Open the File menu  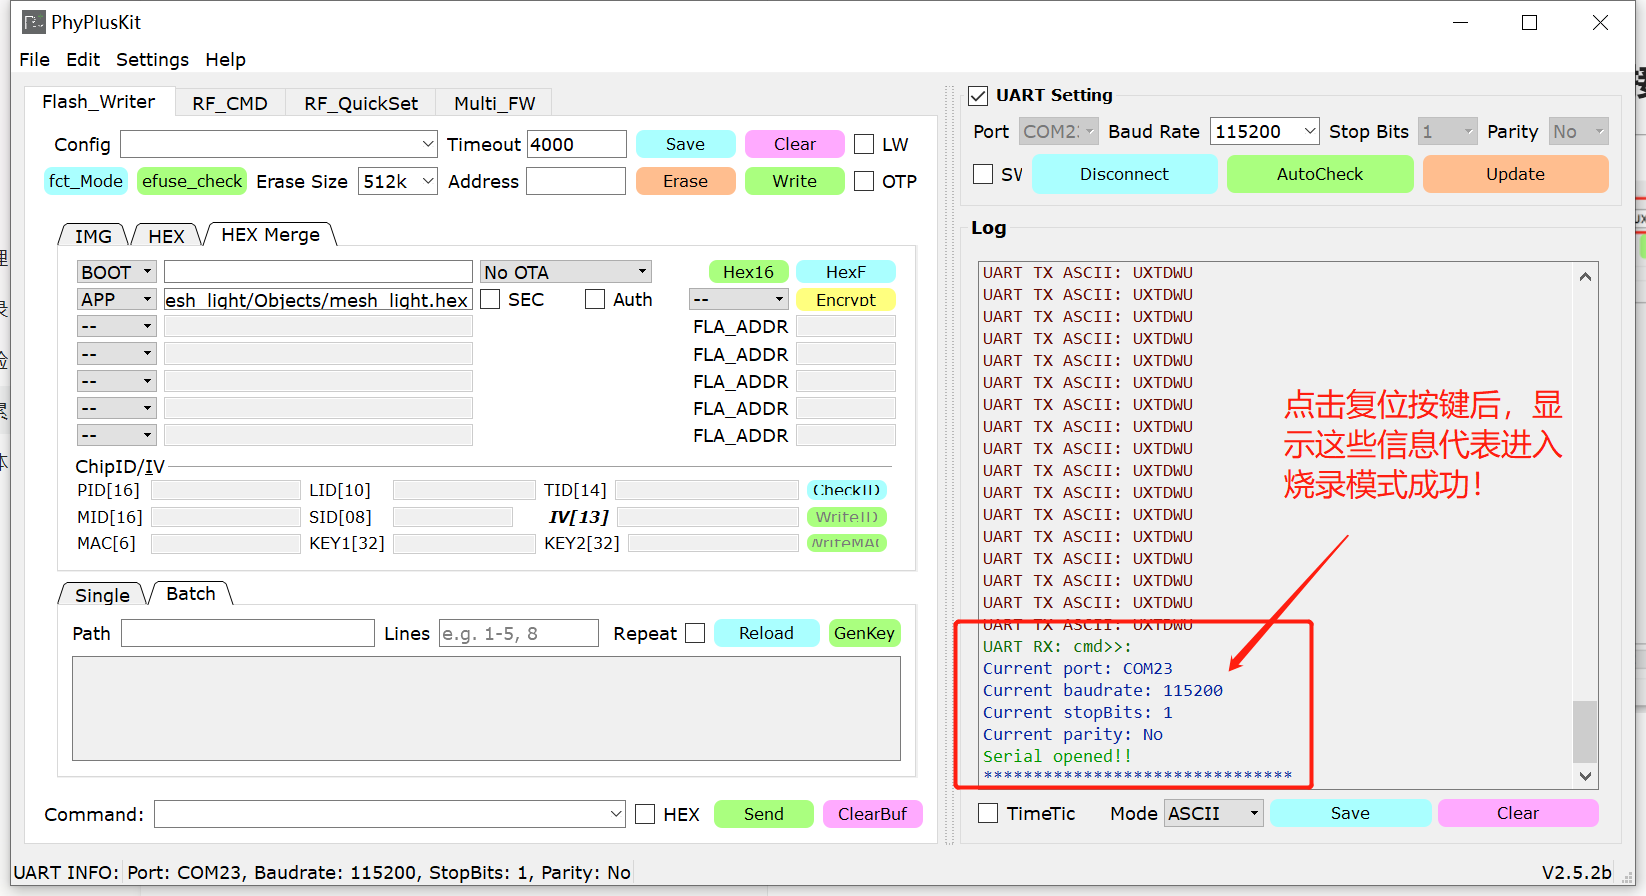[34, 60]
